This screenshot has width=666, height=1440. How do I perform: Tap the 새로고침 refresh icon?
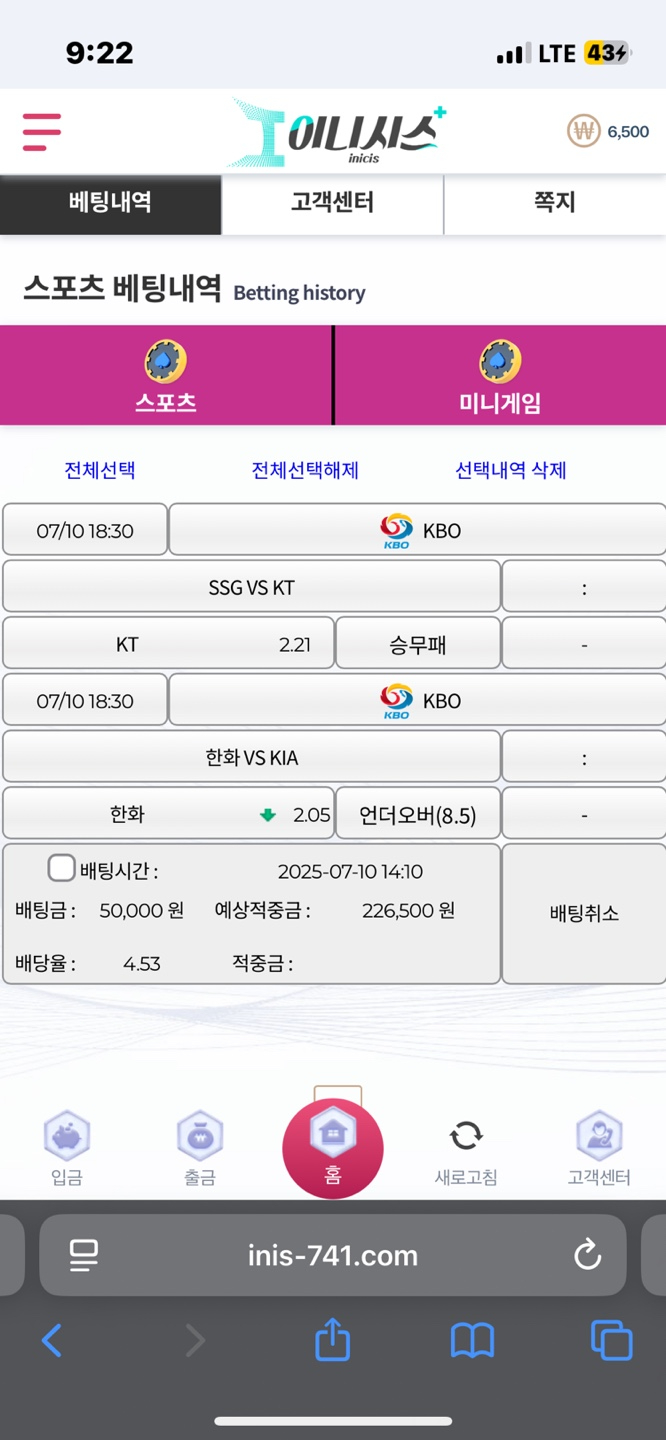(x=466, y=1136)
